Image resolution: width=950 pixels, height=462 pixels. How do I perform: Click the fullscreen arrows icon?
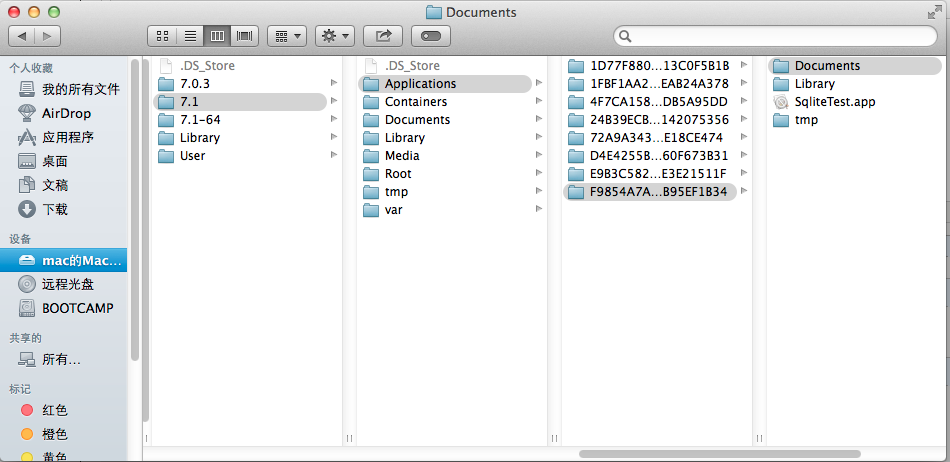click(x=935, y=12)
